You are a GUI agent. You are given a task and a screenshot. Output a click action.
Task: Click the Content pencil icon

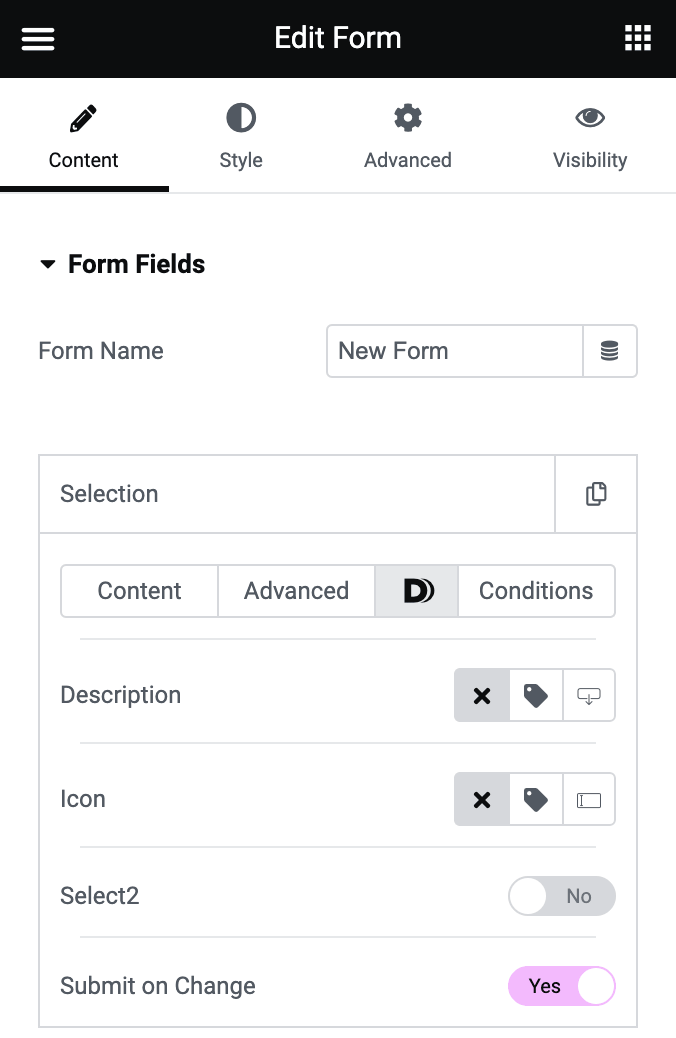[x=83, y=117]
